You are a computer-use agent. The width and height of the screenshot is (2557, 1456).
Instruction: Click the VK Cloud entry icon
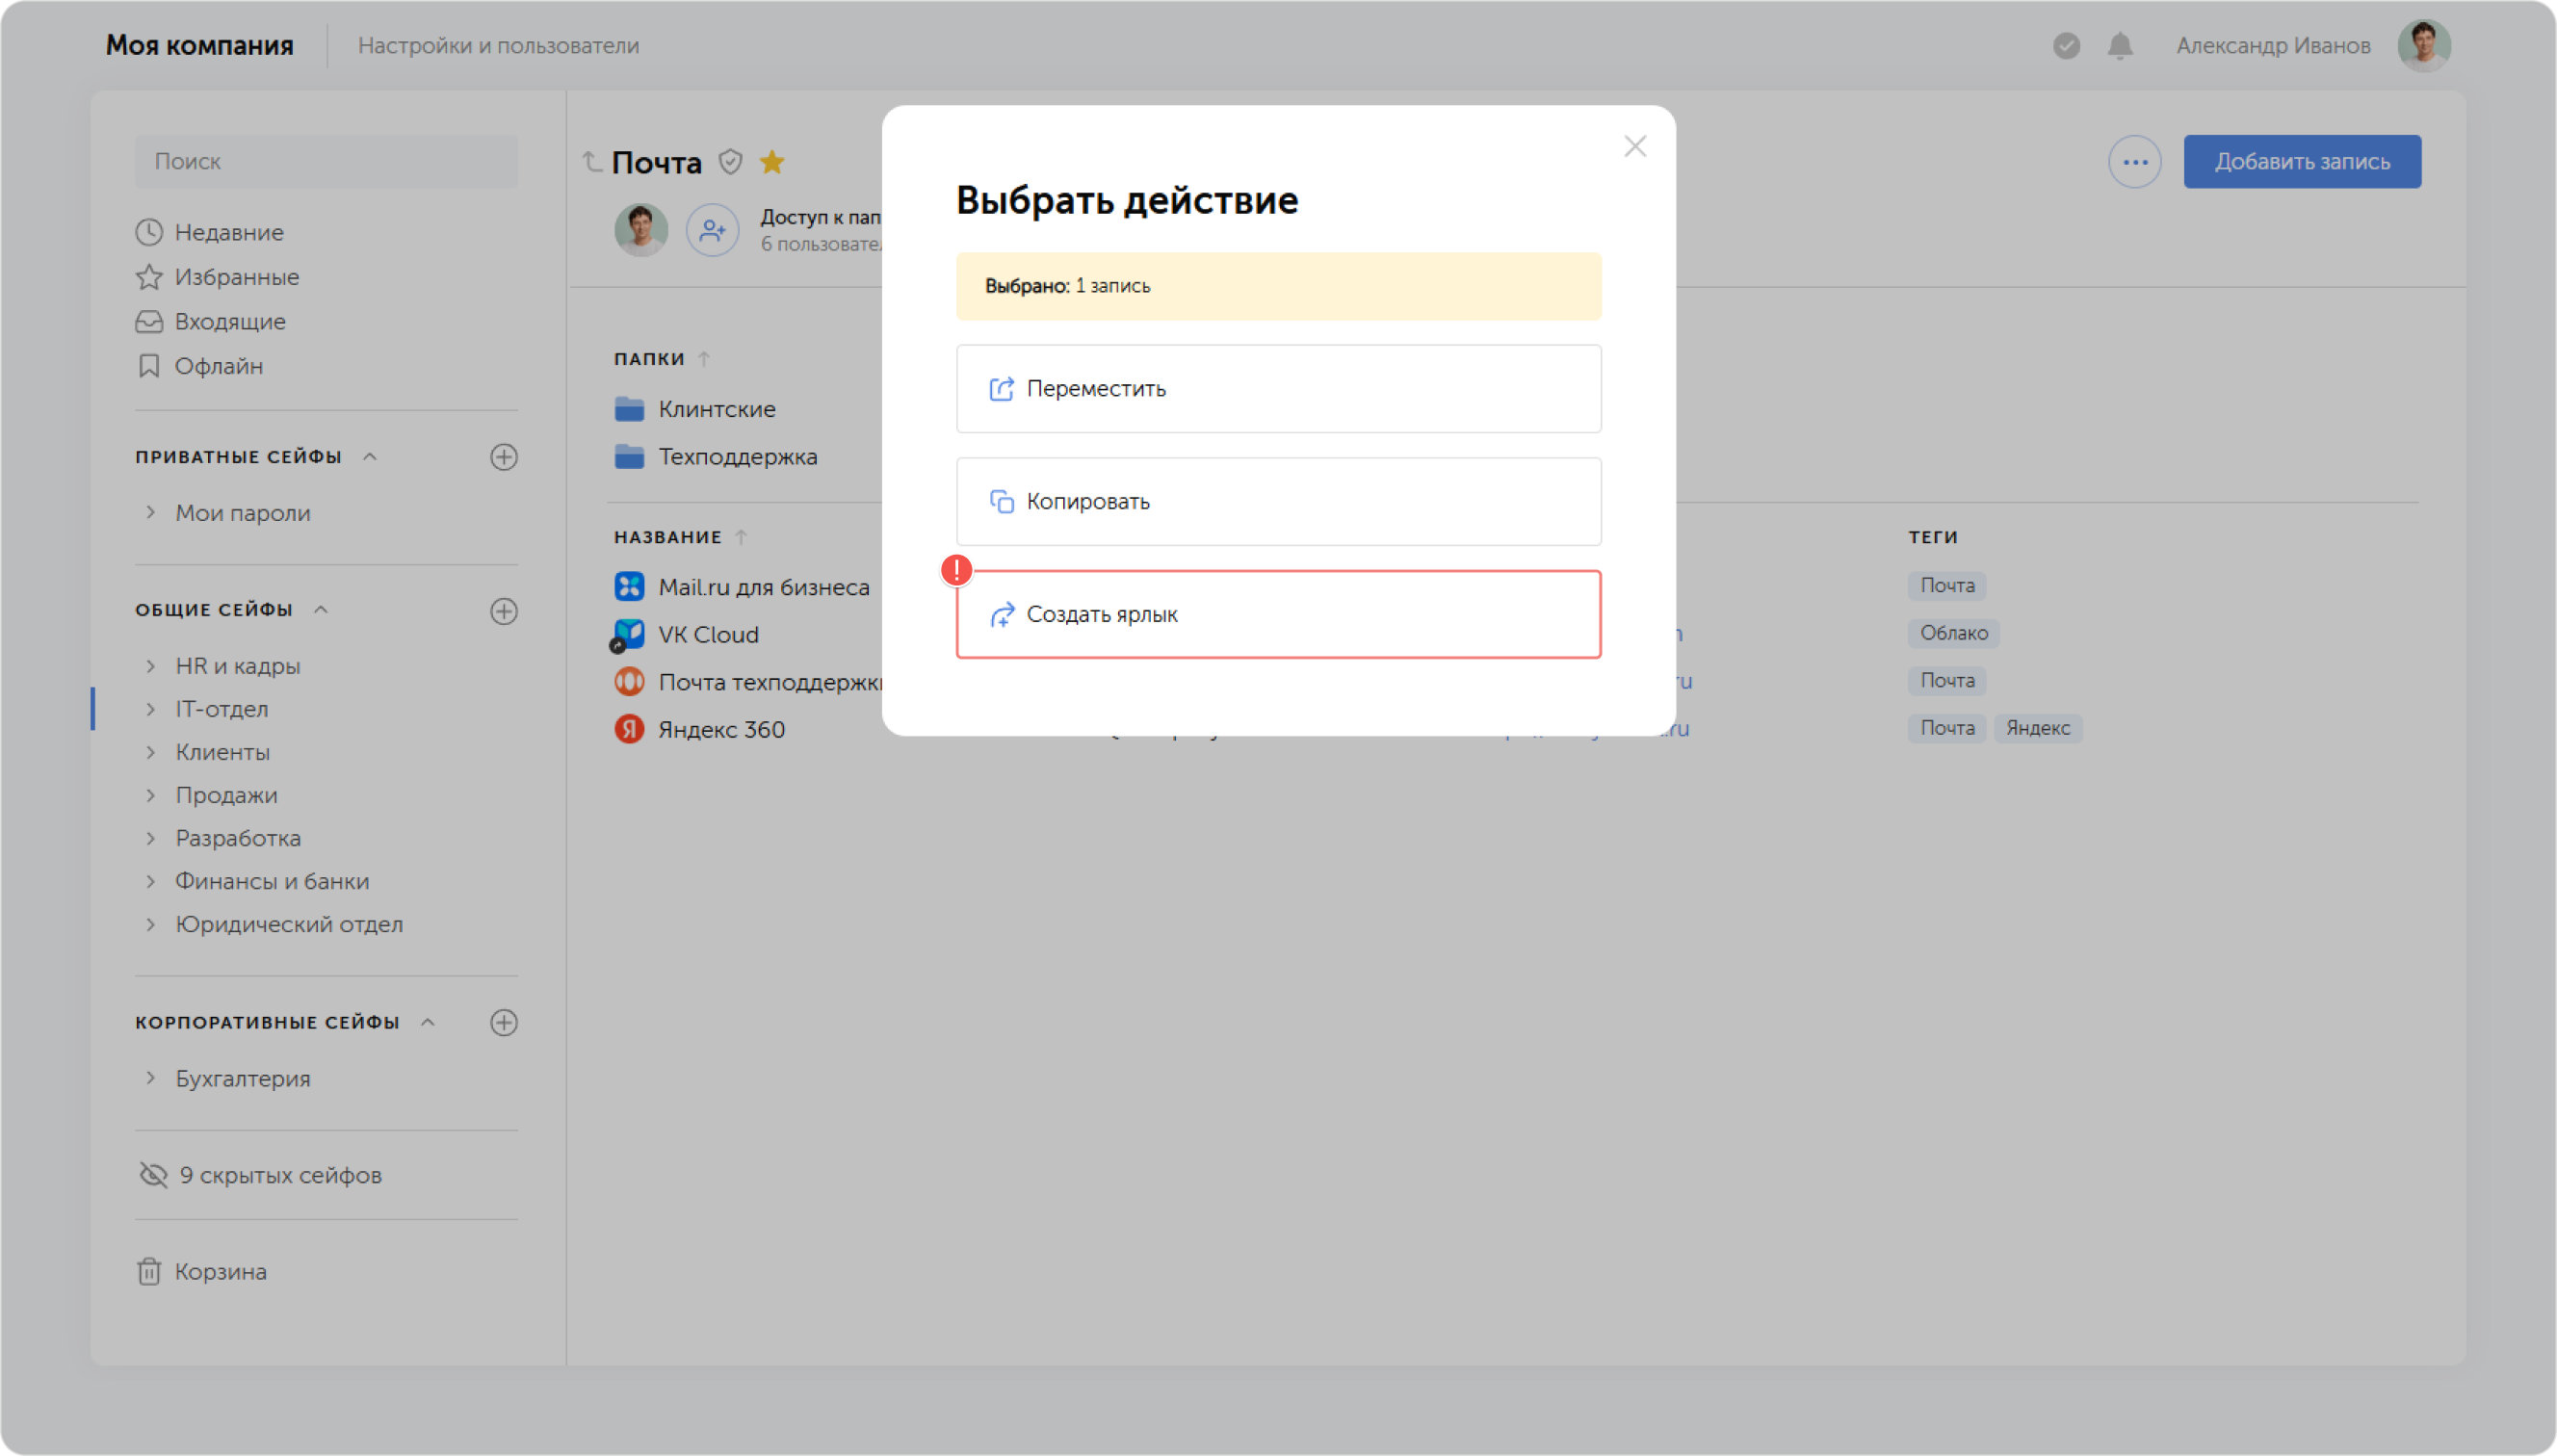629,634
